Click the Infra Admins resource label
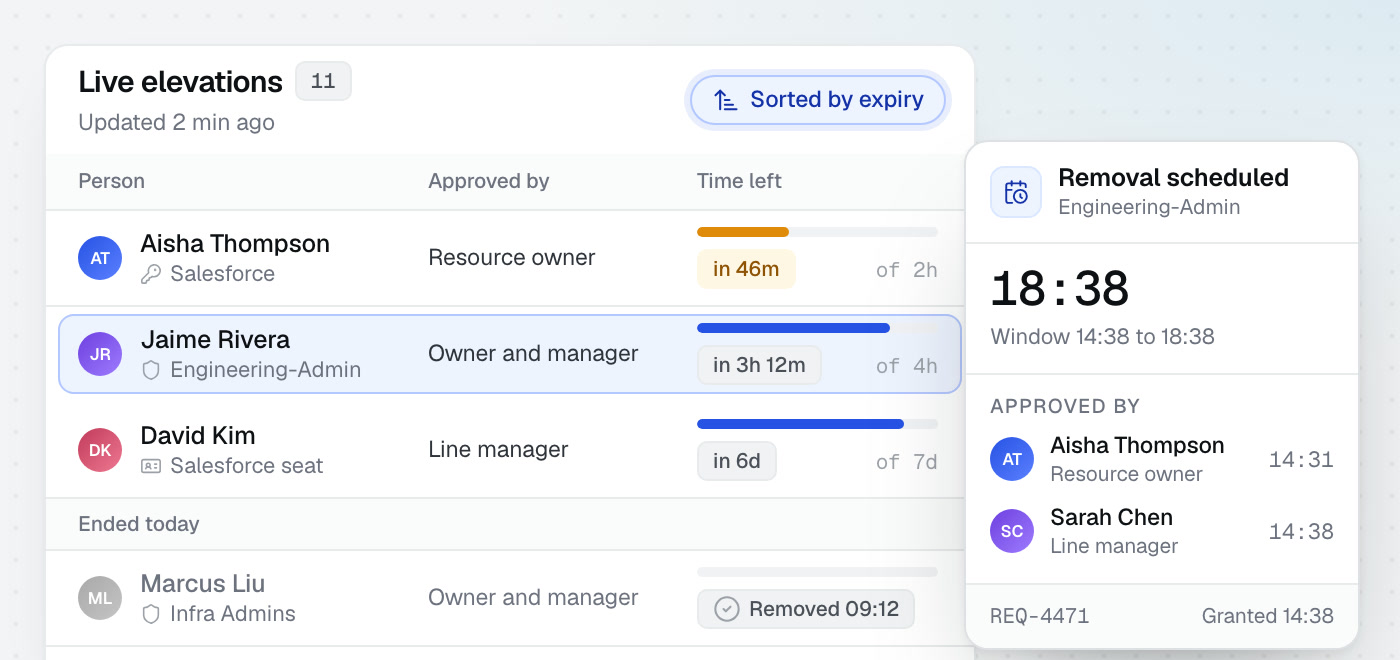This screenshot has width=1400, height=660. click(x=233, y=614)
